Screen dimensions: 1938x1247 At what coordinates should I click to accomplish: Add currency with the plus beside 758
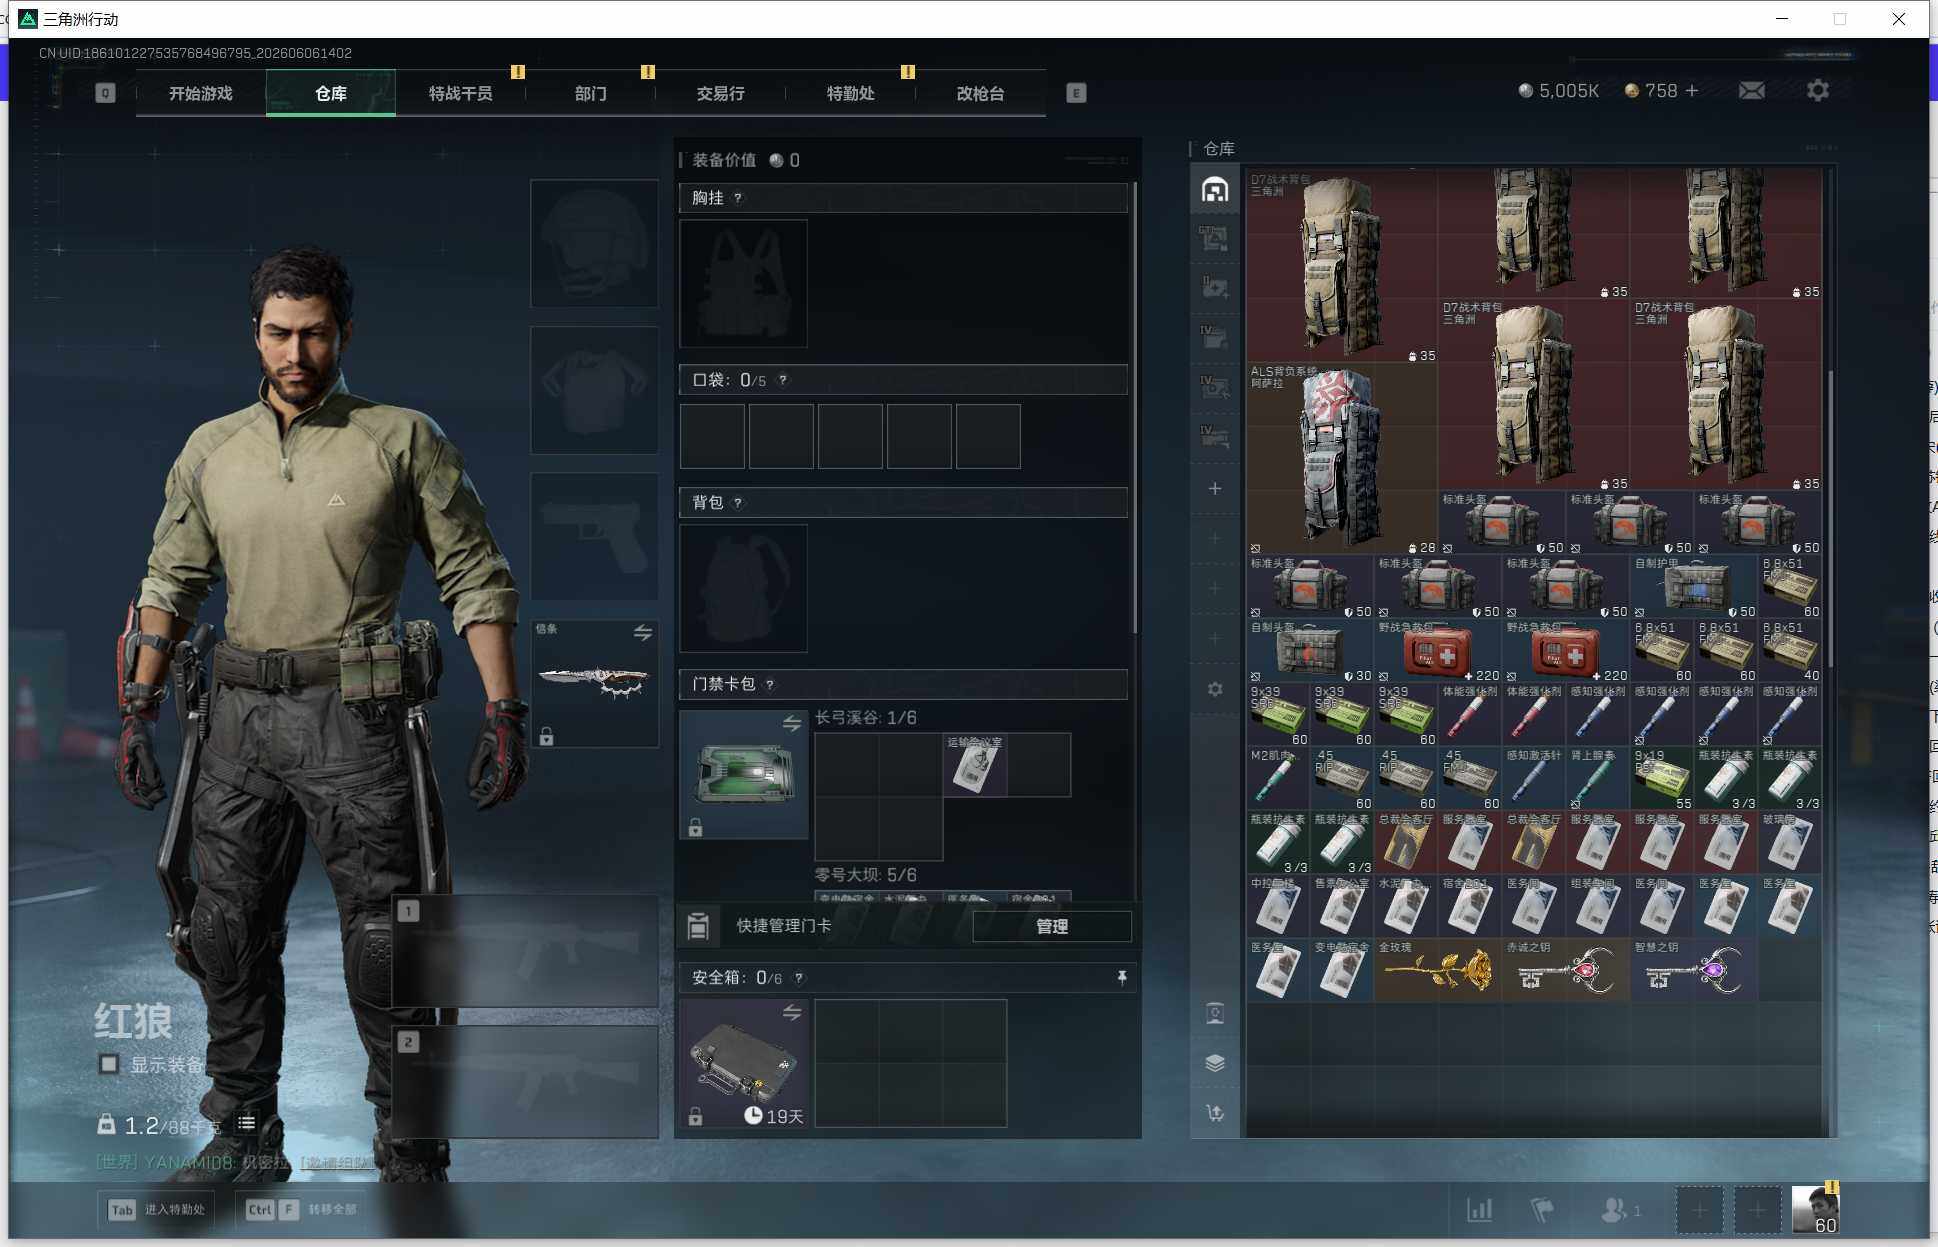pos(1692,91)
